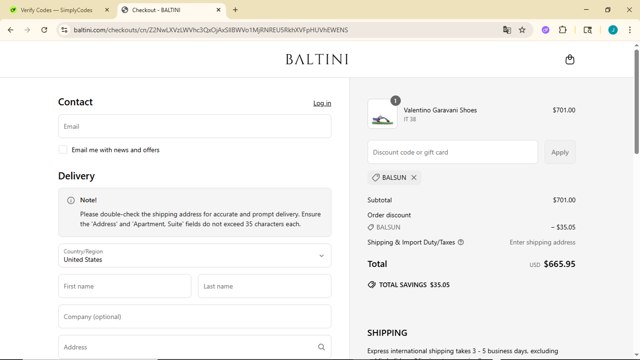Focus the Address input field
Viewport: 640px width, 360px height.
[x=195, y=347]
